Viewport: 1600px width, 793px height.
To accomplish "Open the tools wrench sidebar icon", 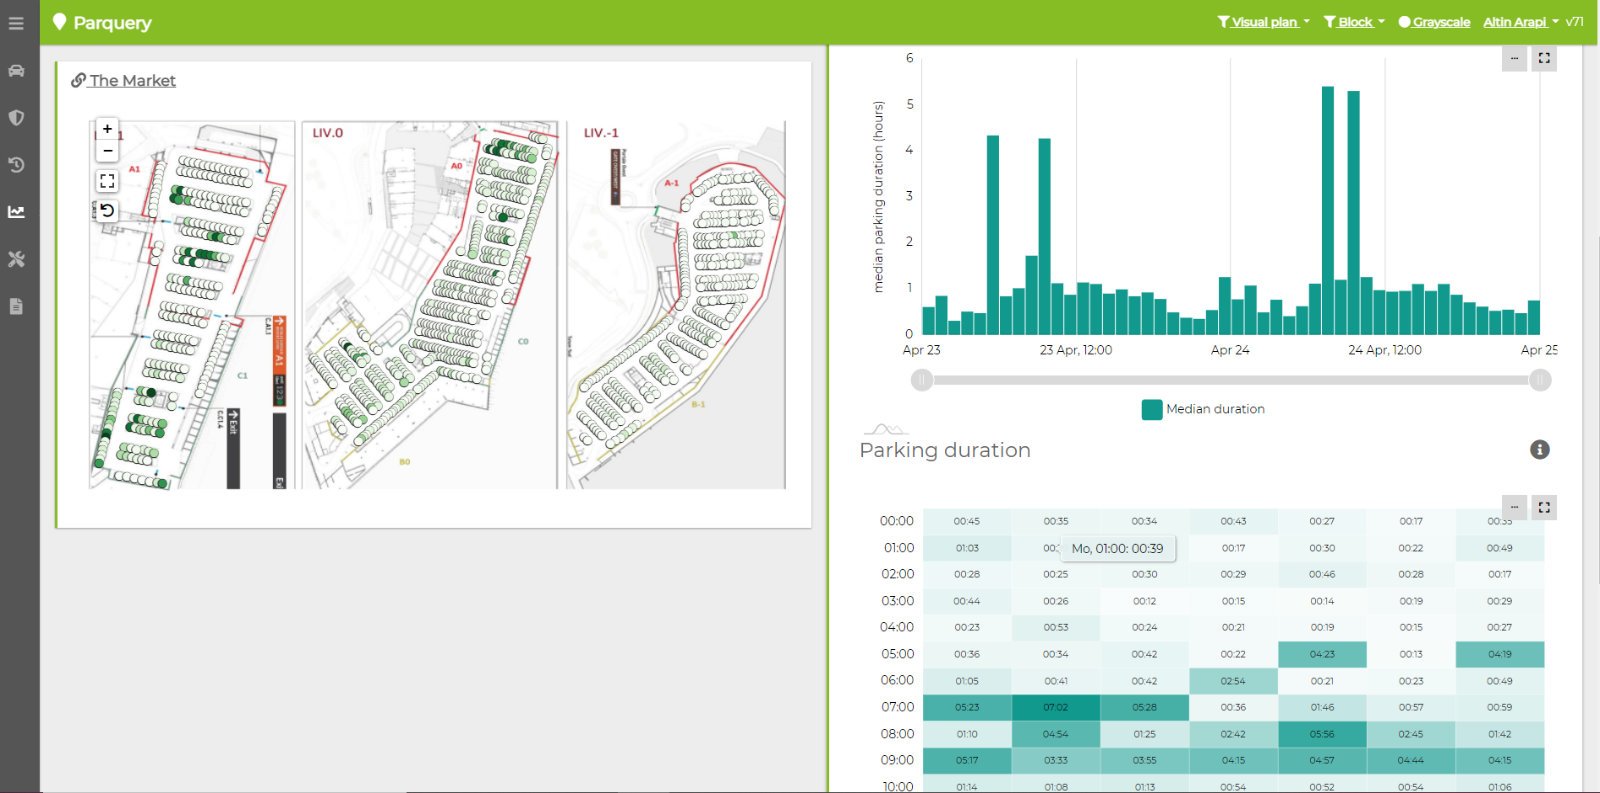I will click(x=16, y=259).
